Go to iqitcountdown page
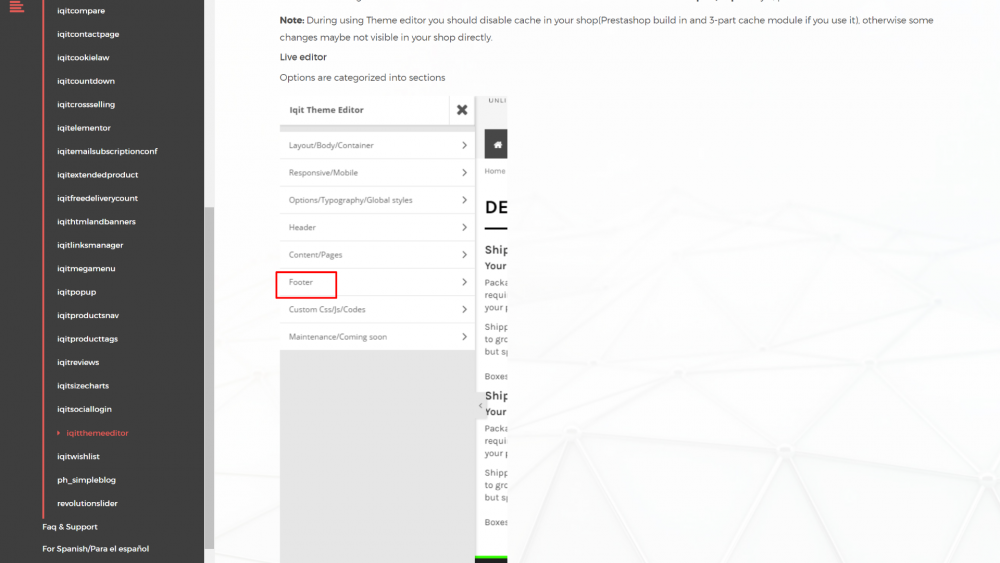 [x=86, y=81]
